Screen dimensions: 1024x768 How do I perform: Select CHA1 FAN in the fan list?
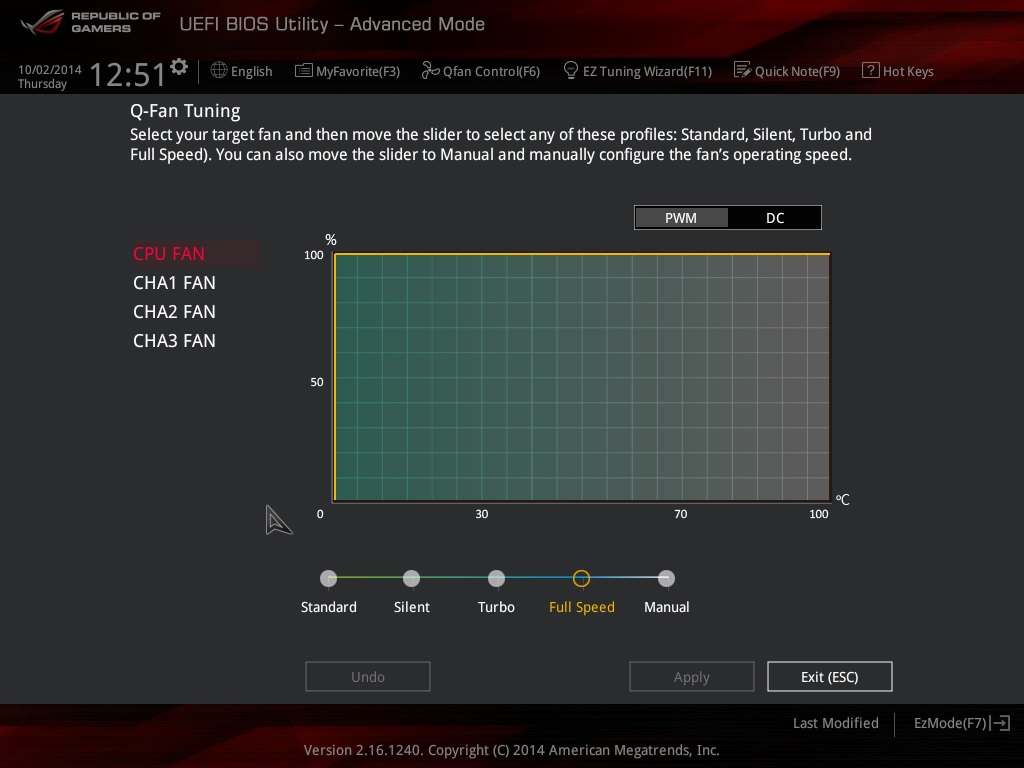pos(174,283)
